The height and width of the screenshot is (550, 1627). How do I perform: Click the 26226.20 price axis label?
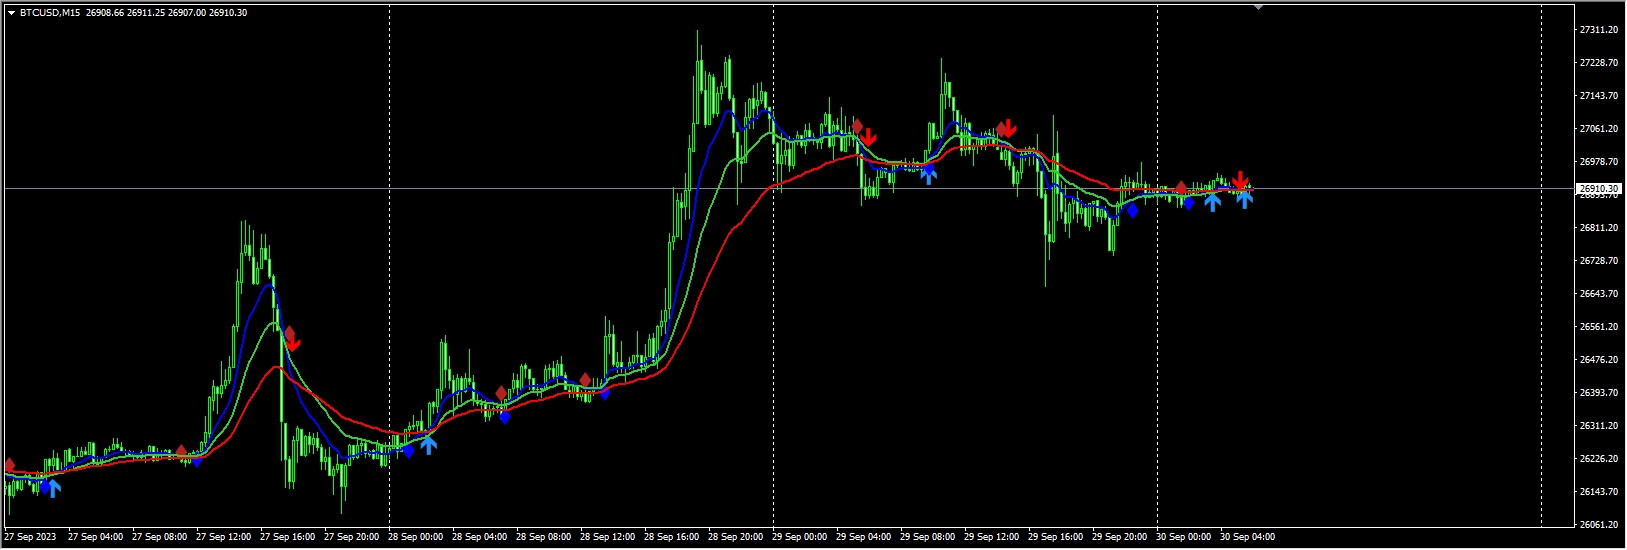pyautogui.click(x=1598, y=459)
